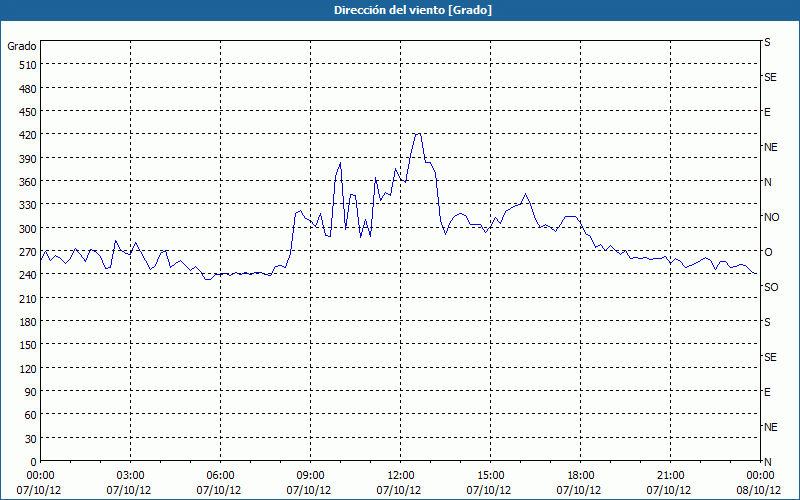800x500 pixels.
Task: Click the 15:00 time label on the x-axis
Action: pyautogui.click(x=491, y=476)
